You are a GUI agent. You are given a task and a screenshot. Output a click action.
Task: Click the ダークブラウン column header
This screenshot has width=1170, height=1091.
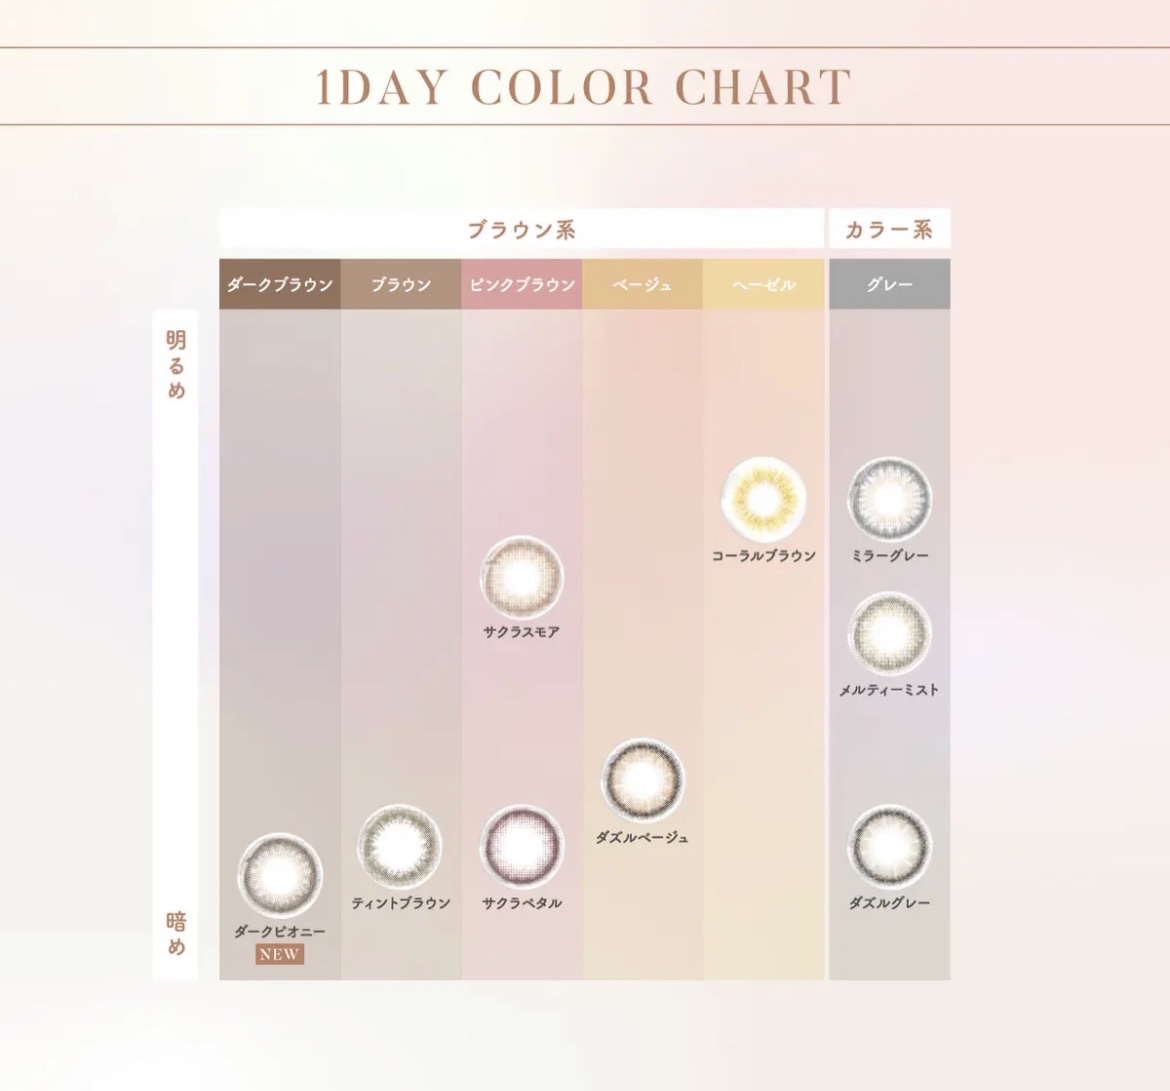(x=280, y=285)
